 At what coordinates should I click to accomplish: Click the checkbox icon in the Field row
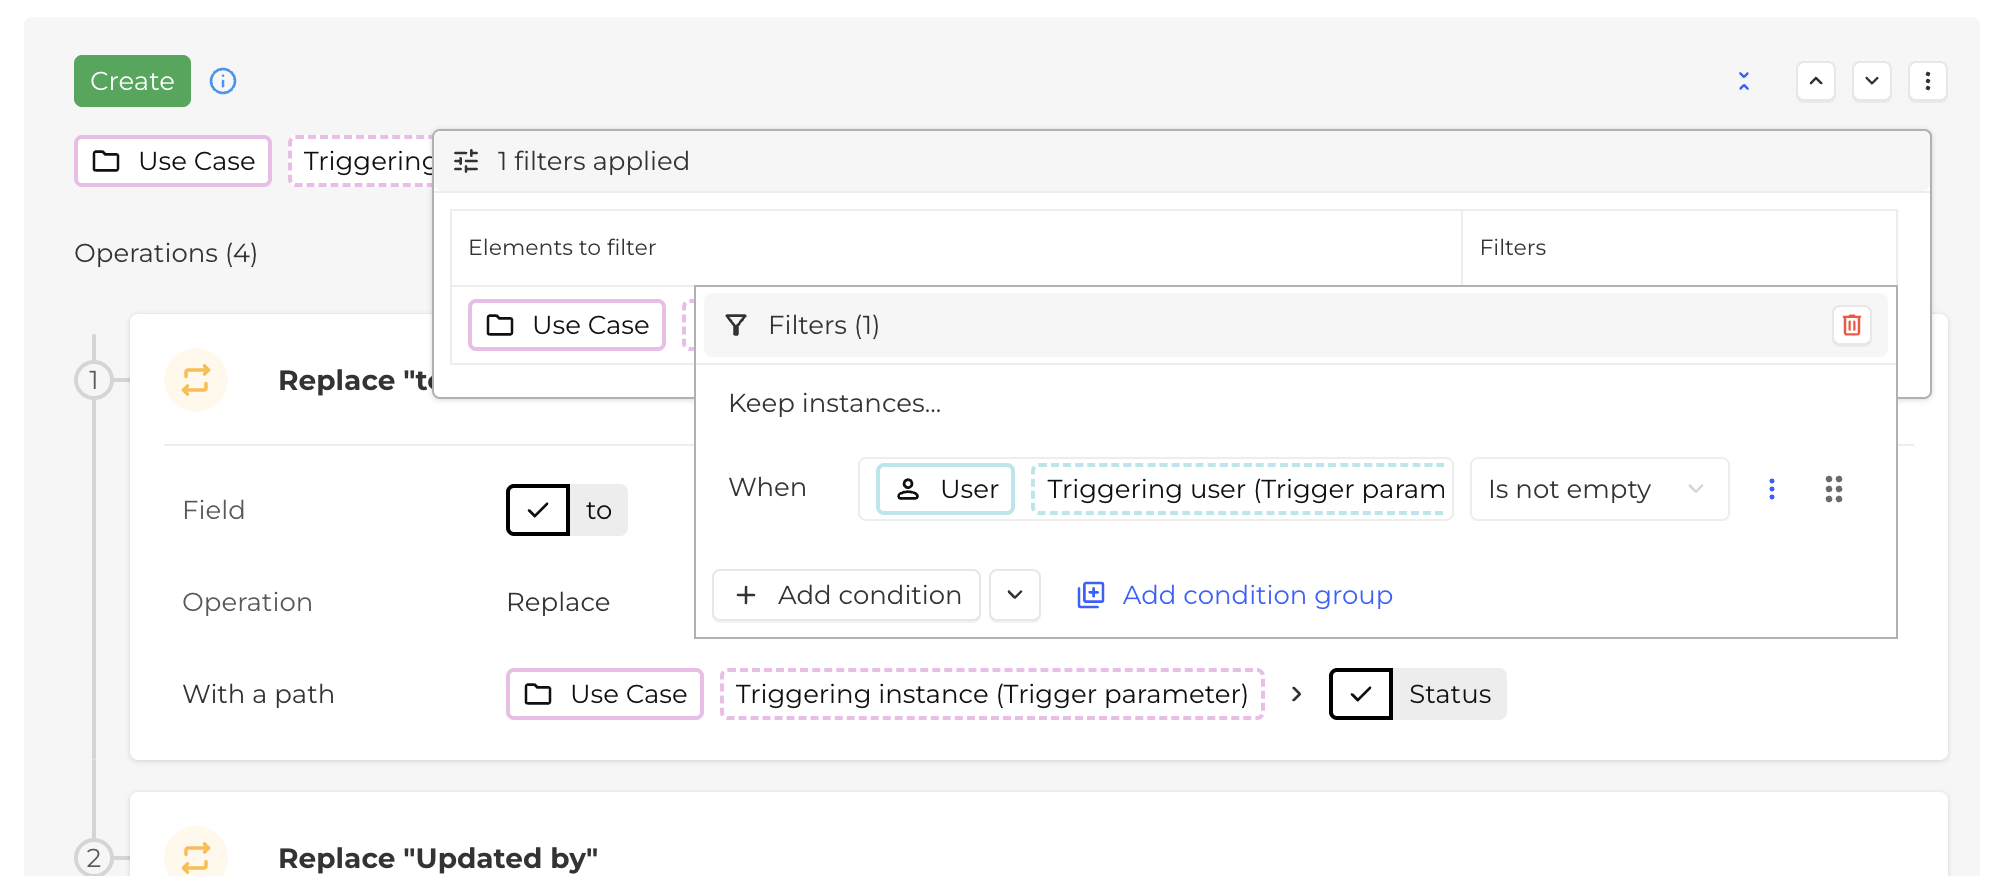pyautogui.click(x=538, y=510)
